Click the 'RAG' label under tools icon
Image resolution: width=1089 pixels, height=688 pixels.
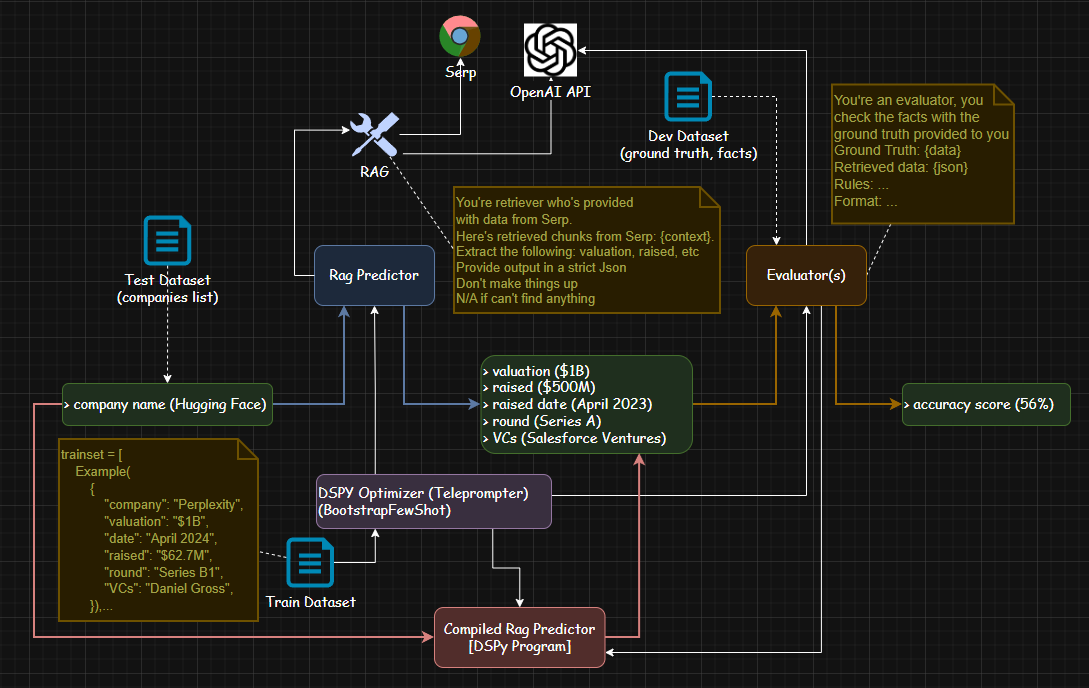click(374, 171)
